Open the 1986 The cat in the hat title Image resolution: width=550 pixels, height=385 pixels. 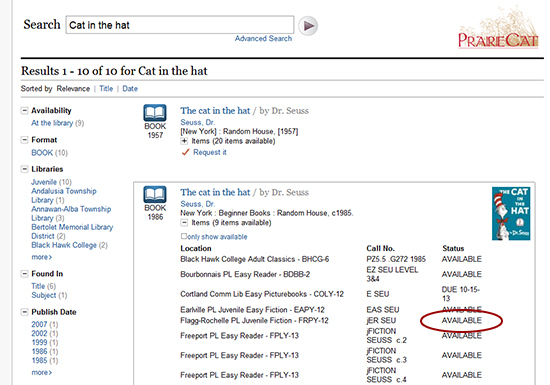pyautogui.click(x=215, y=192)
